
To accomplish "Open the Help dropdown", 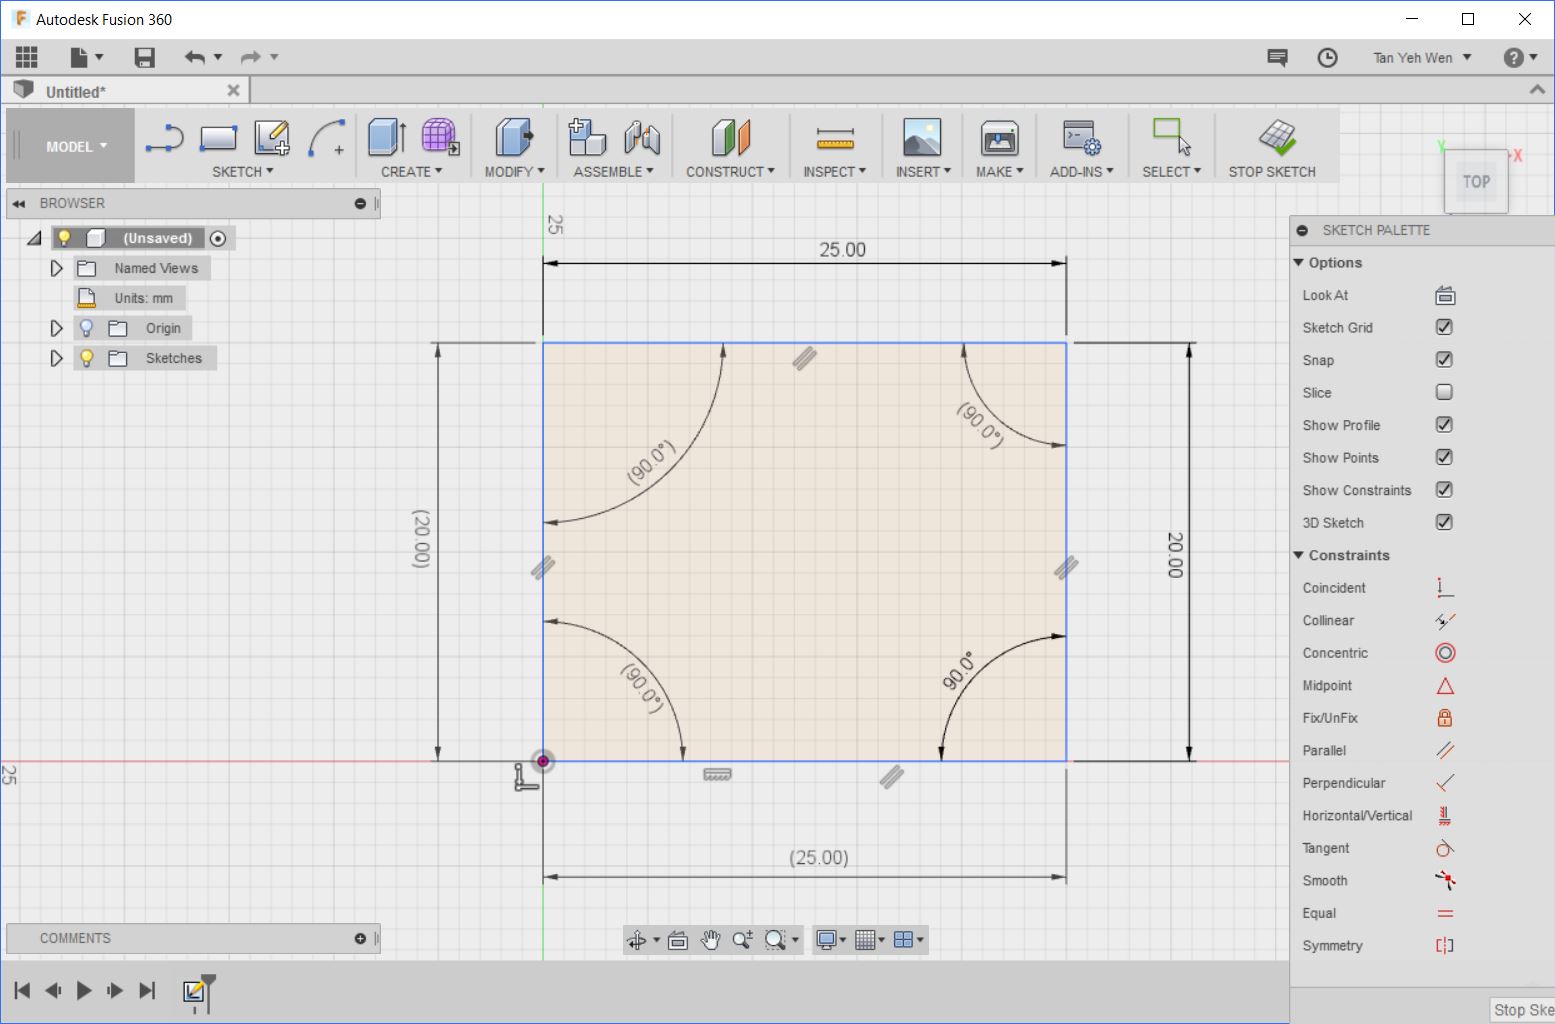I will pos(1521,58).
